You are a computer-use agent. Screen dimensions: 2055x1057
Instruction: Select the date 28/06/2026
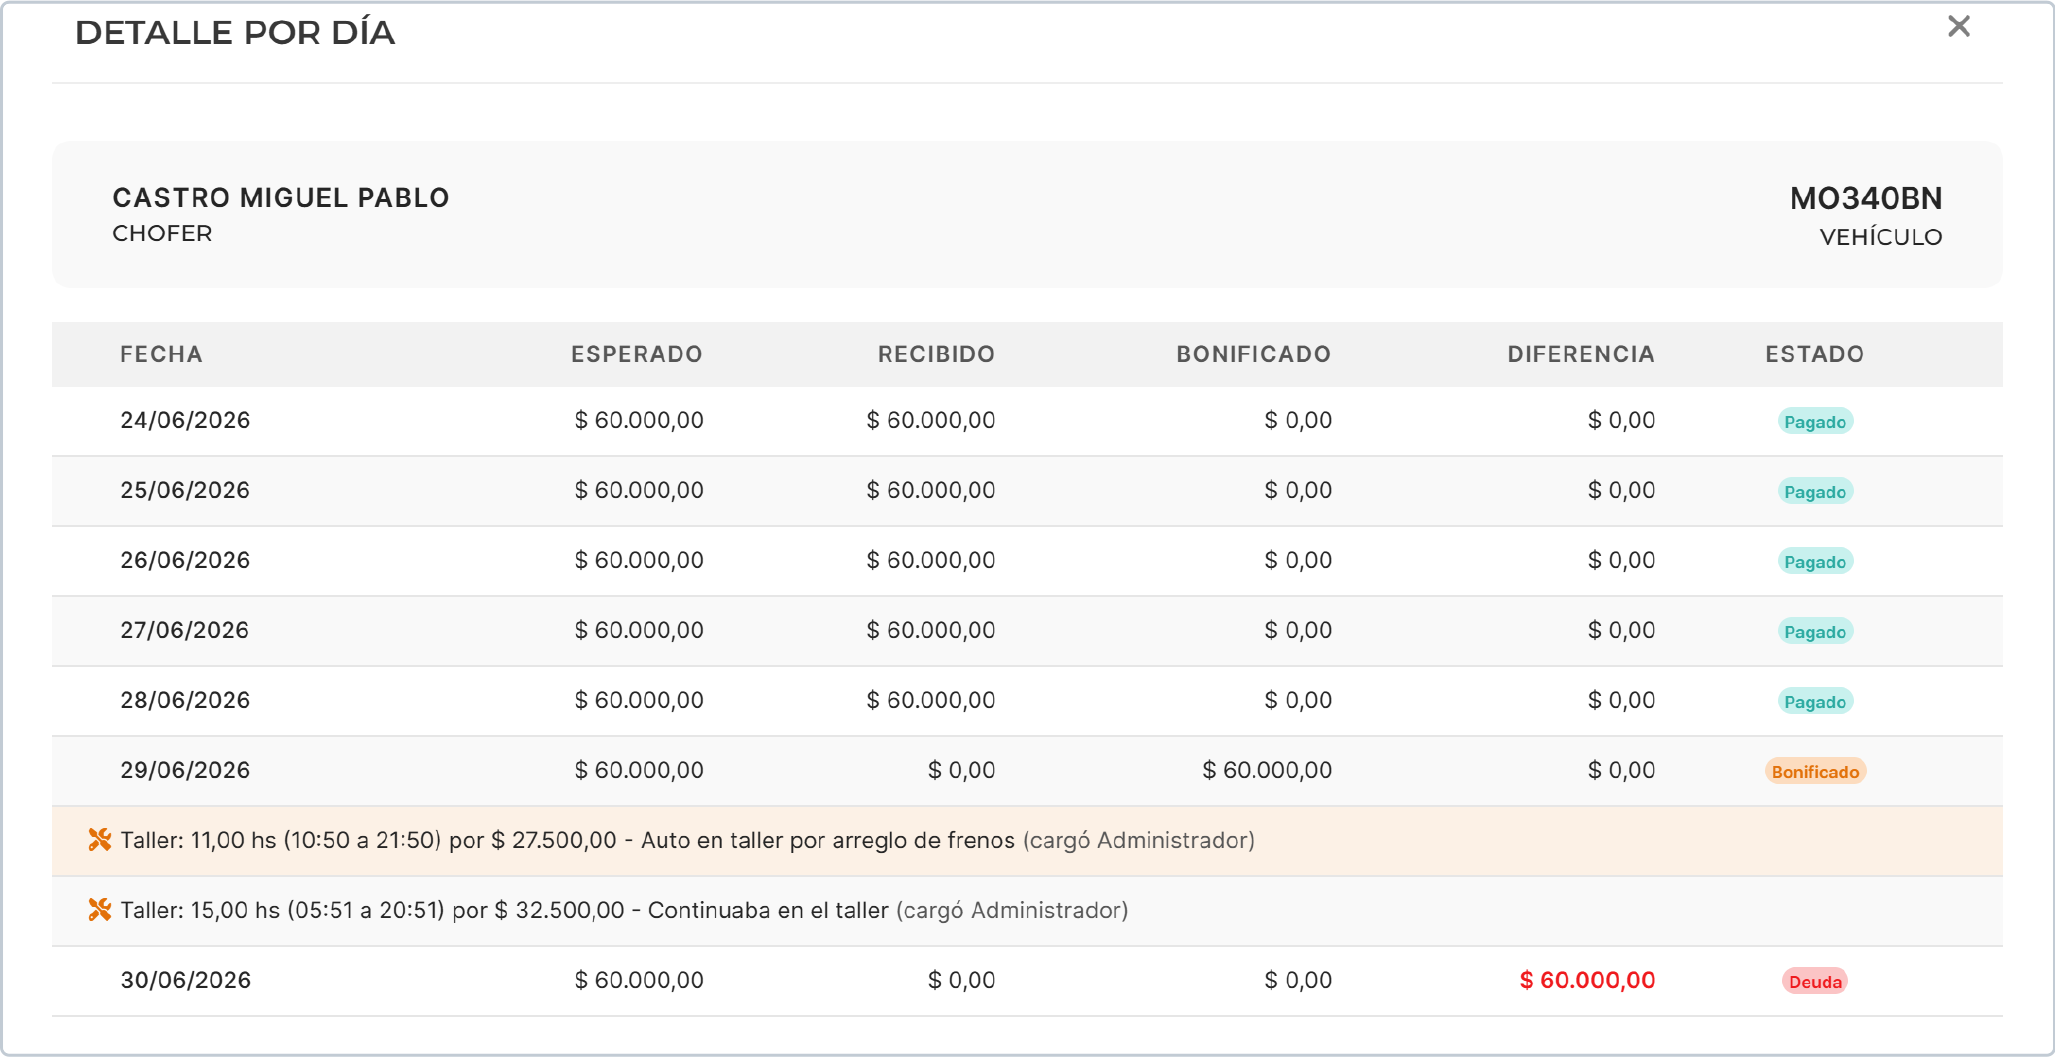(185, 700)
